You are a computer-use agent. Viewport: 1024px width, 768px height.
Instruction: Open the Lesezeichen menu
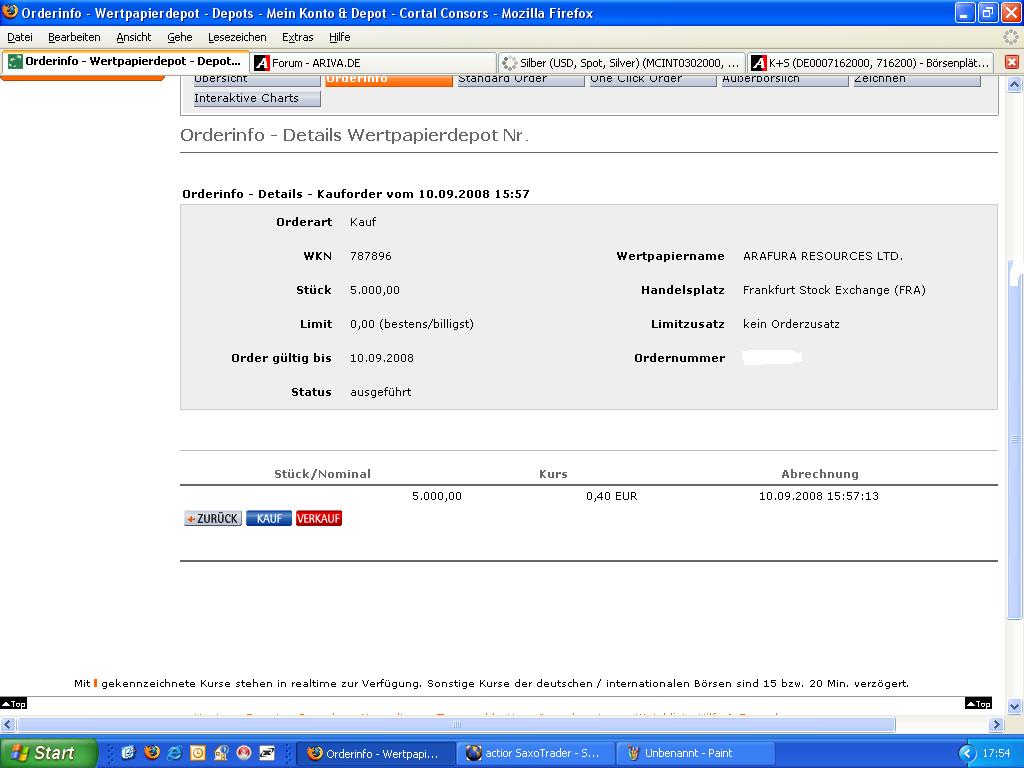(x=237, y=37)
